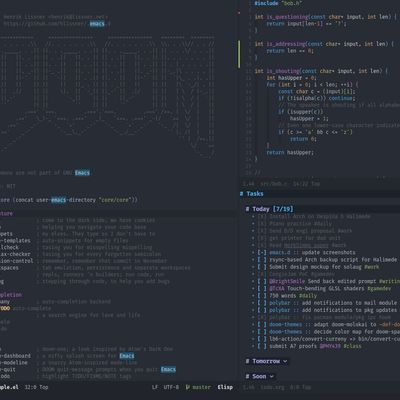Click emacs match in user-emacs-directory

point(58,200)
